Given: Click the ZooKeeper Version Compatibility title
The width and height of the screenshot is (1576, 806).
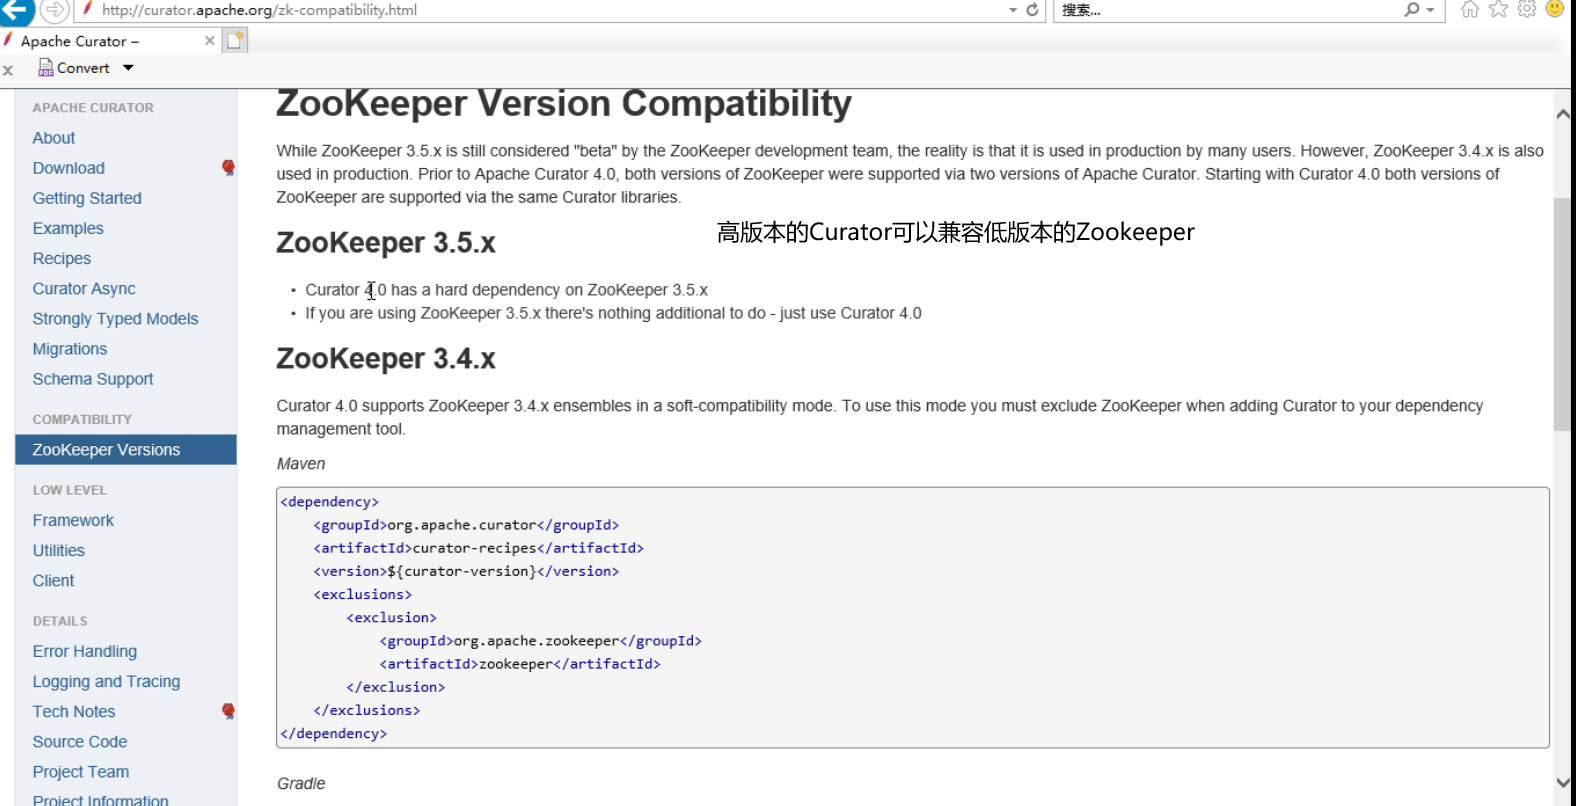Looking at the screenshot, I should [x=564, y=103].
